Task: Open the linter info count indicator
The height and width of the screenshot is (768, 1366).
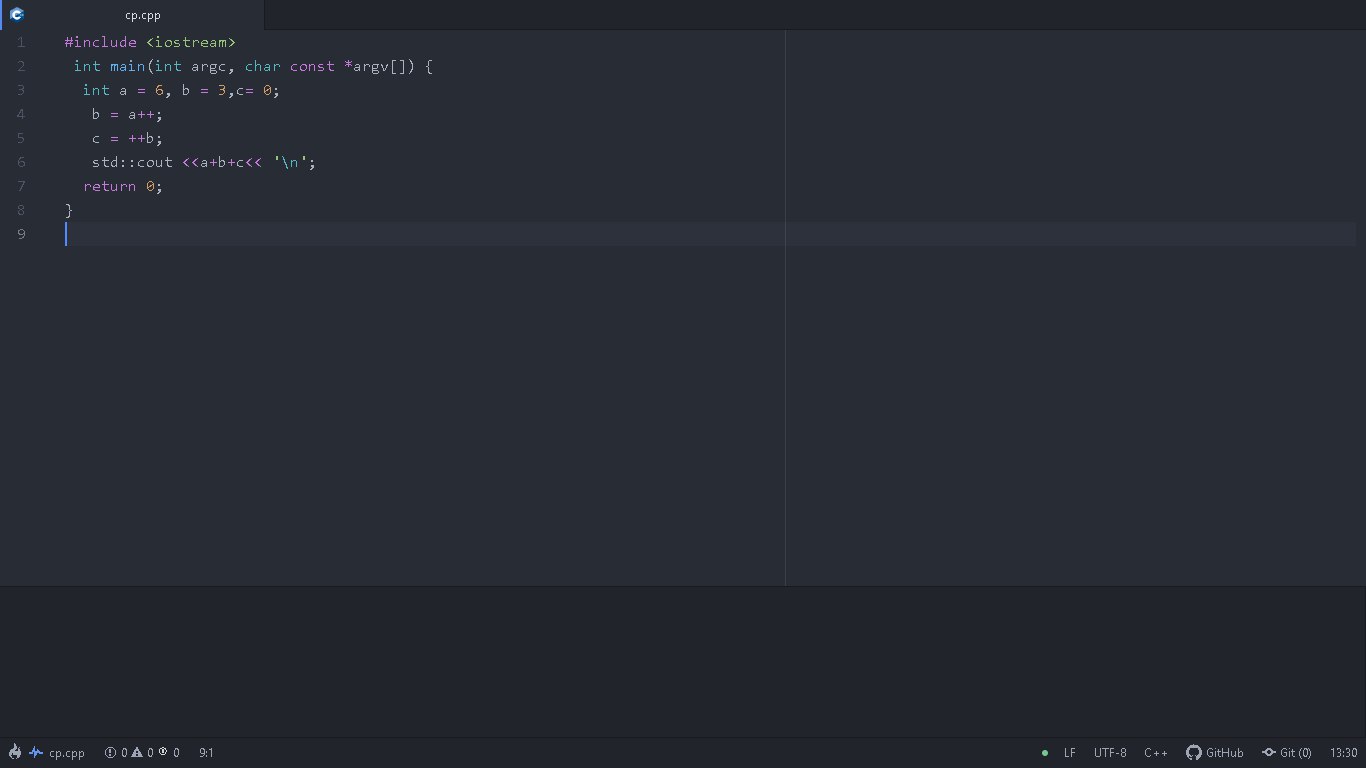Action: pos(169,753)
